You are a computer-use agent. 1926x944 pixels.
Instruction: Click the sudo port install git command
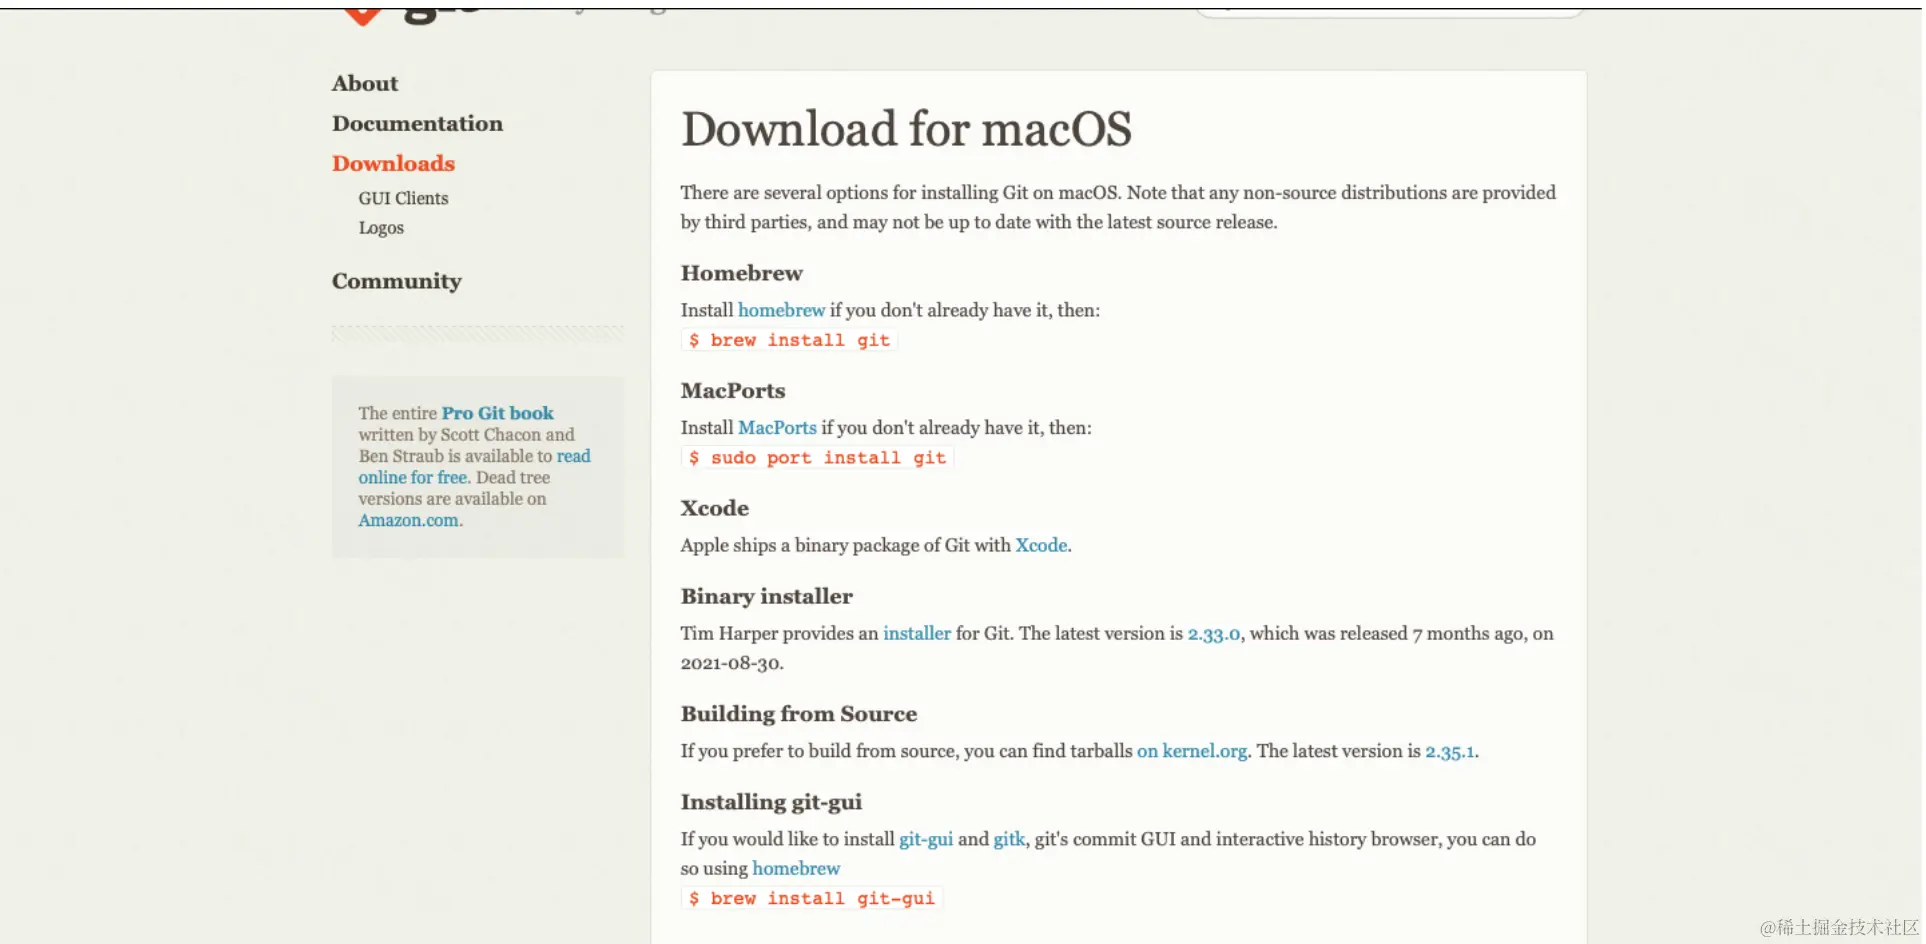pyautogui.click(x=817, y=457)
